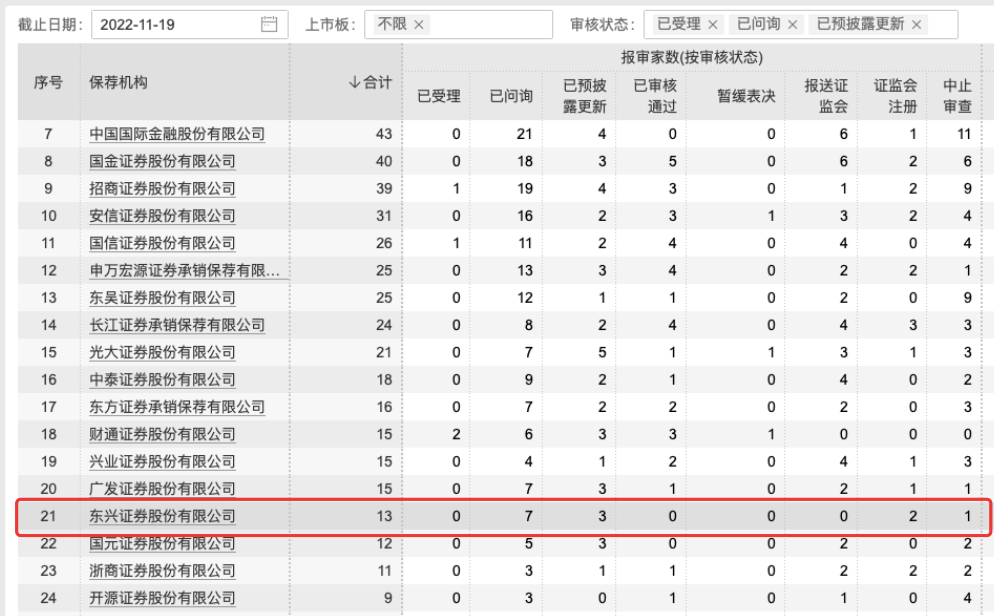Click 已预披露更新 value 5 in 光大证券 row
994x616 pixels.
pyautogui.click(x=602, y=352)
